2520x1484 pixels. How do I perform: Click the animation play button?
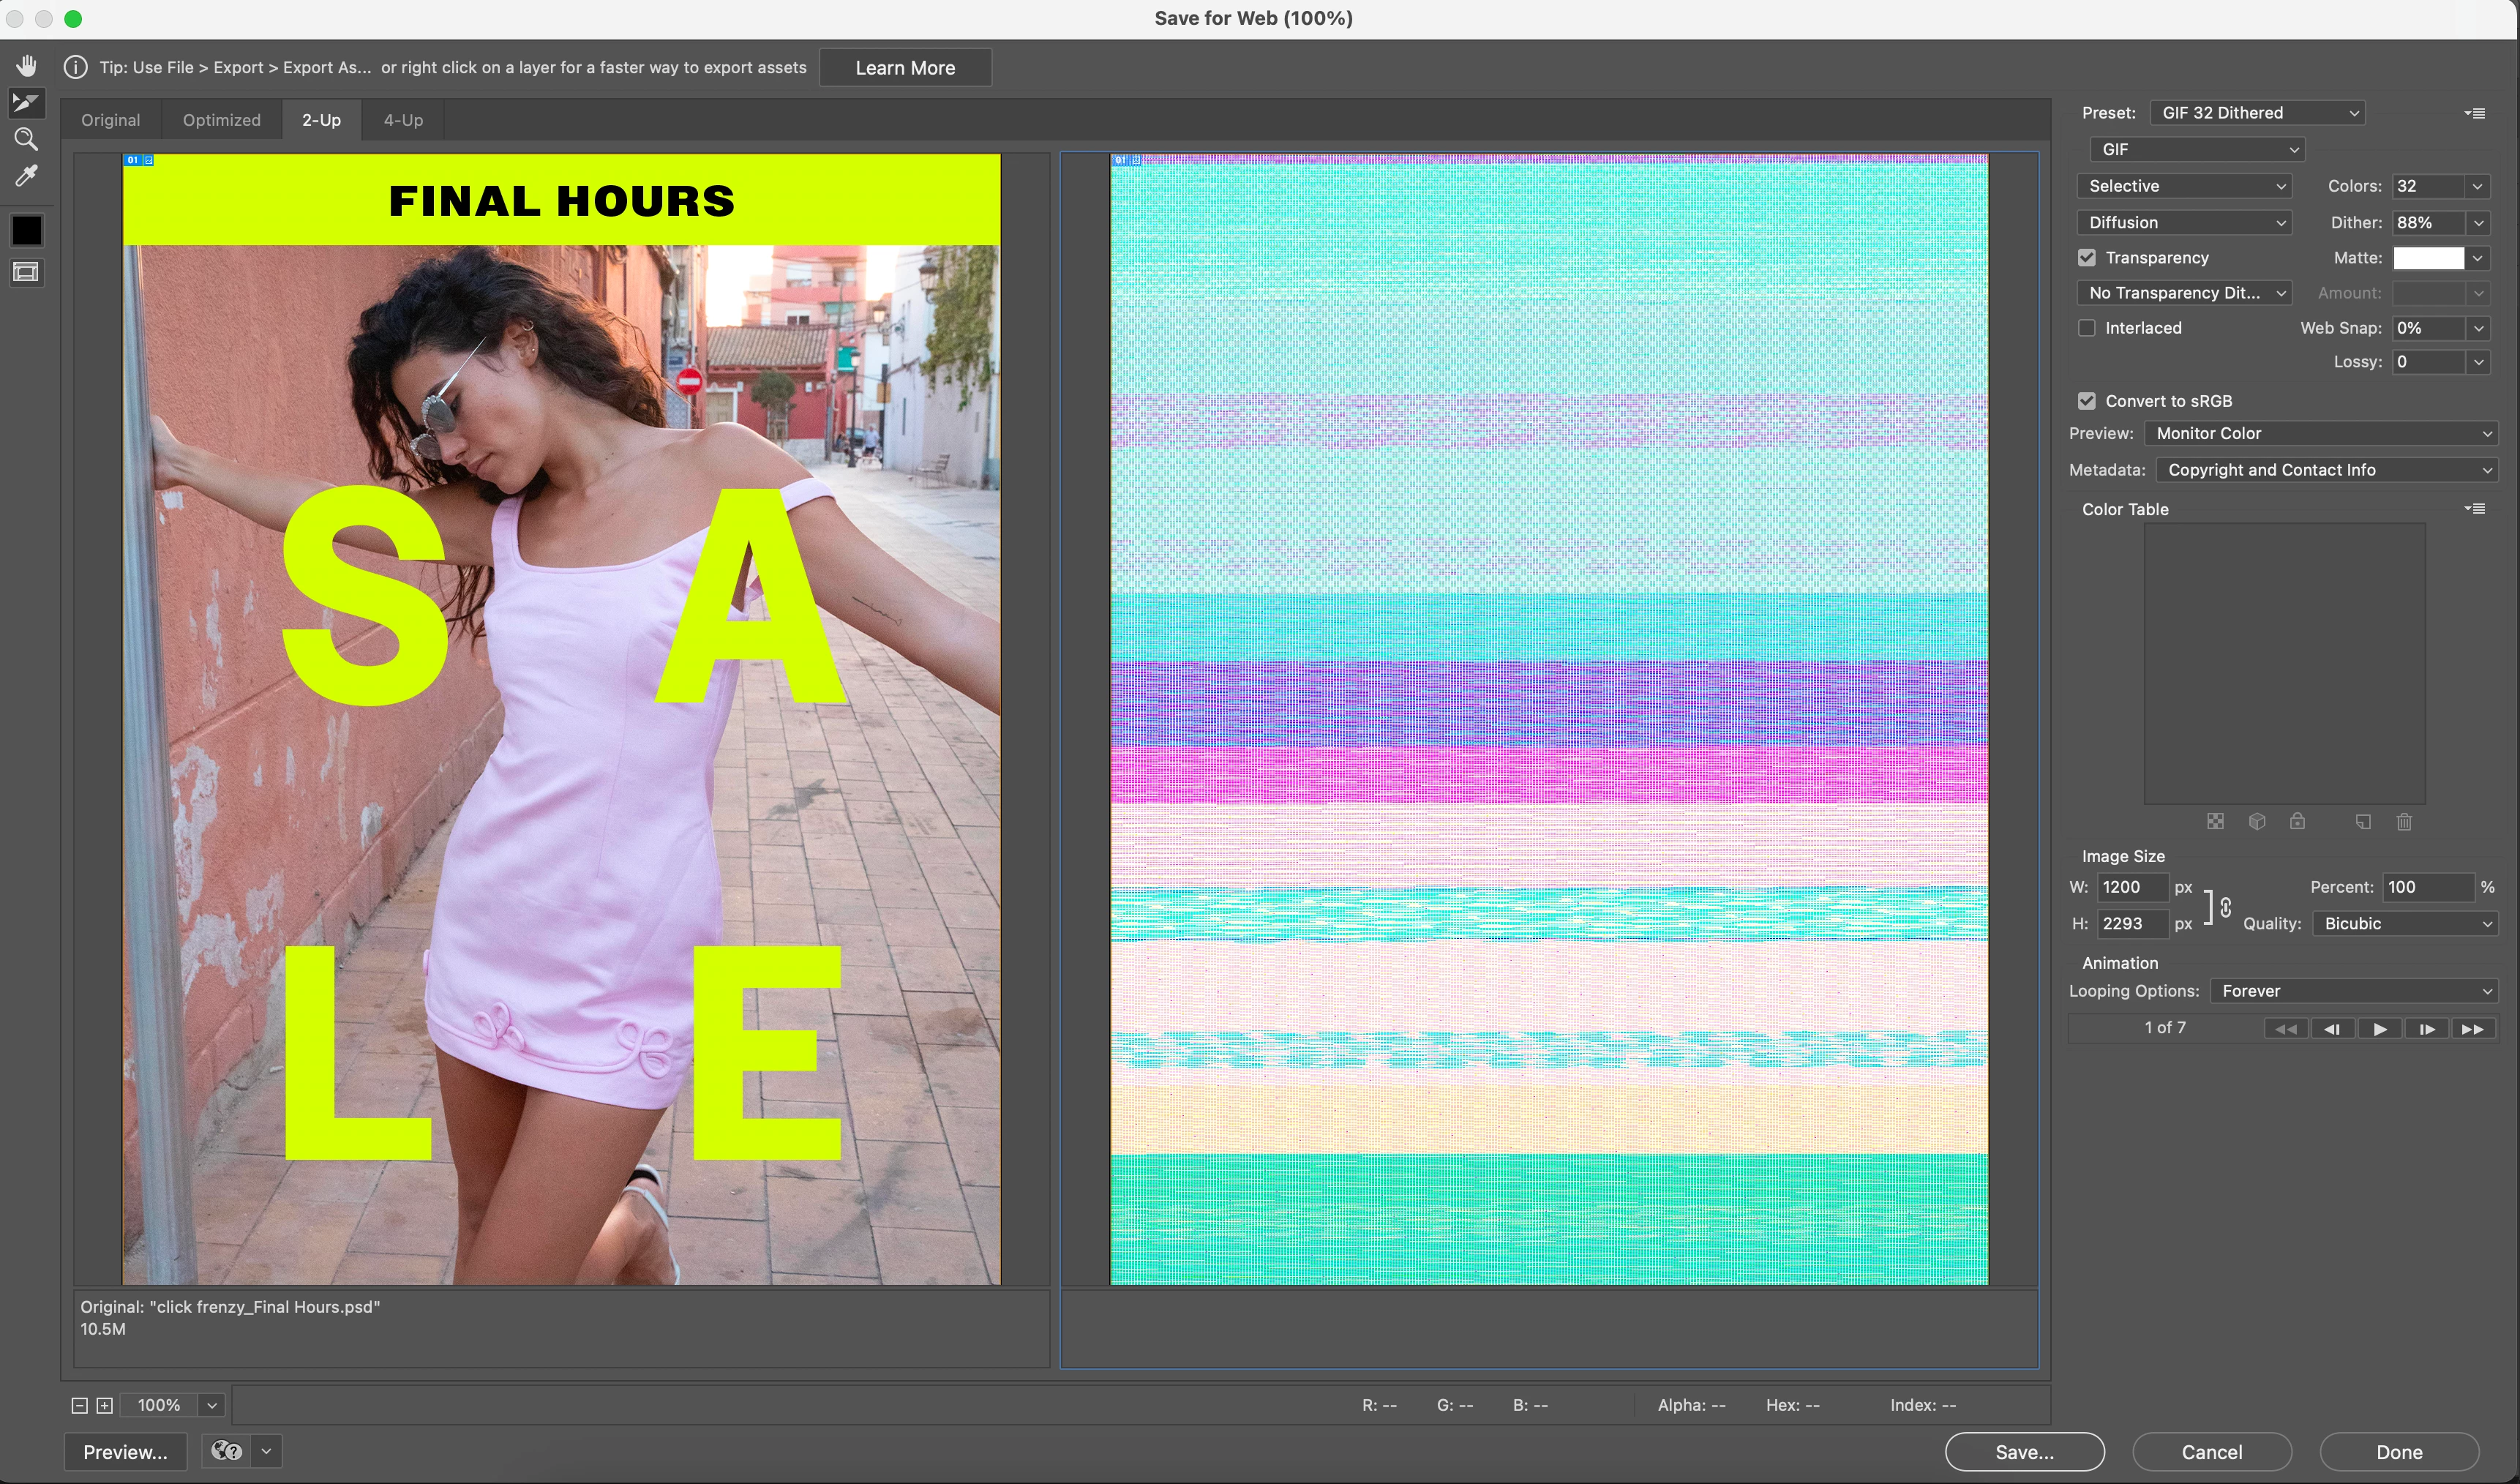[2380, 1029]
